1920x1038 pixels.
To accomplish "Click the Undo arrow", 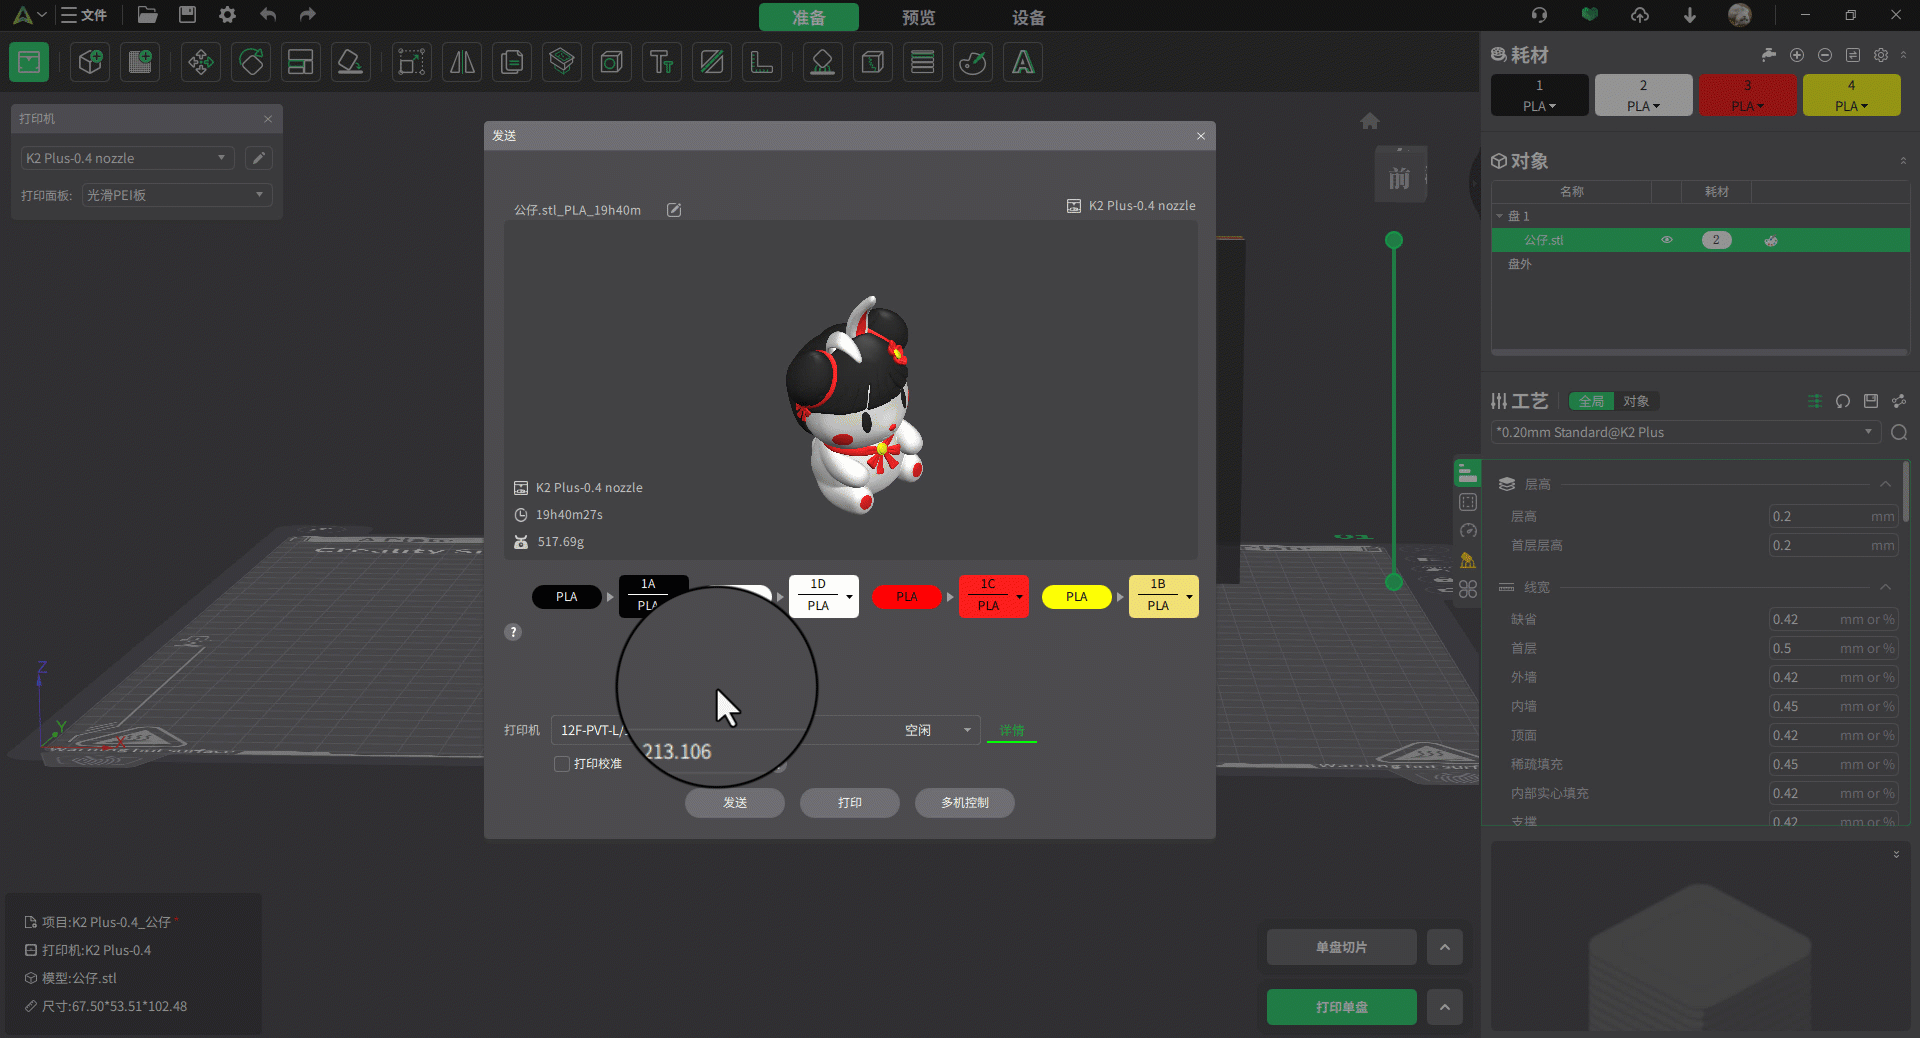I will 268,15.
